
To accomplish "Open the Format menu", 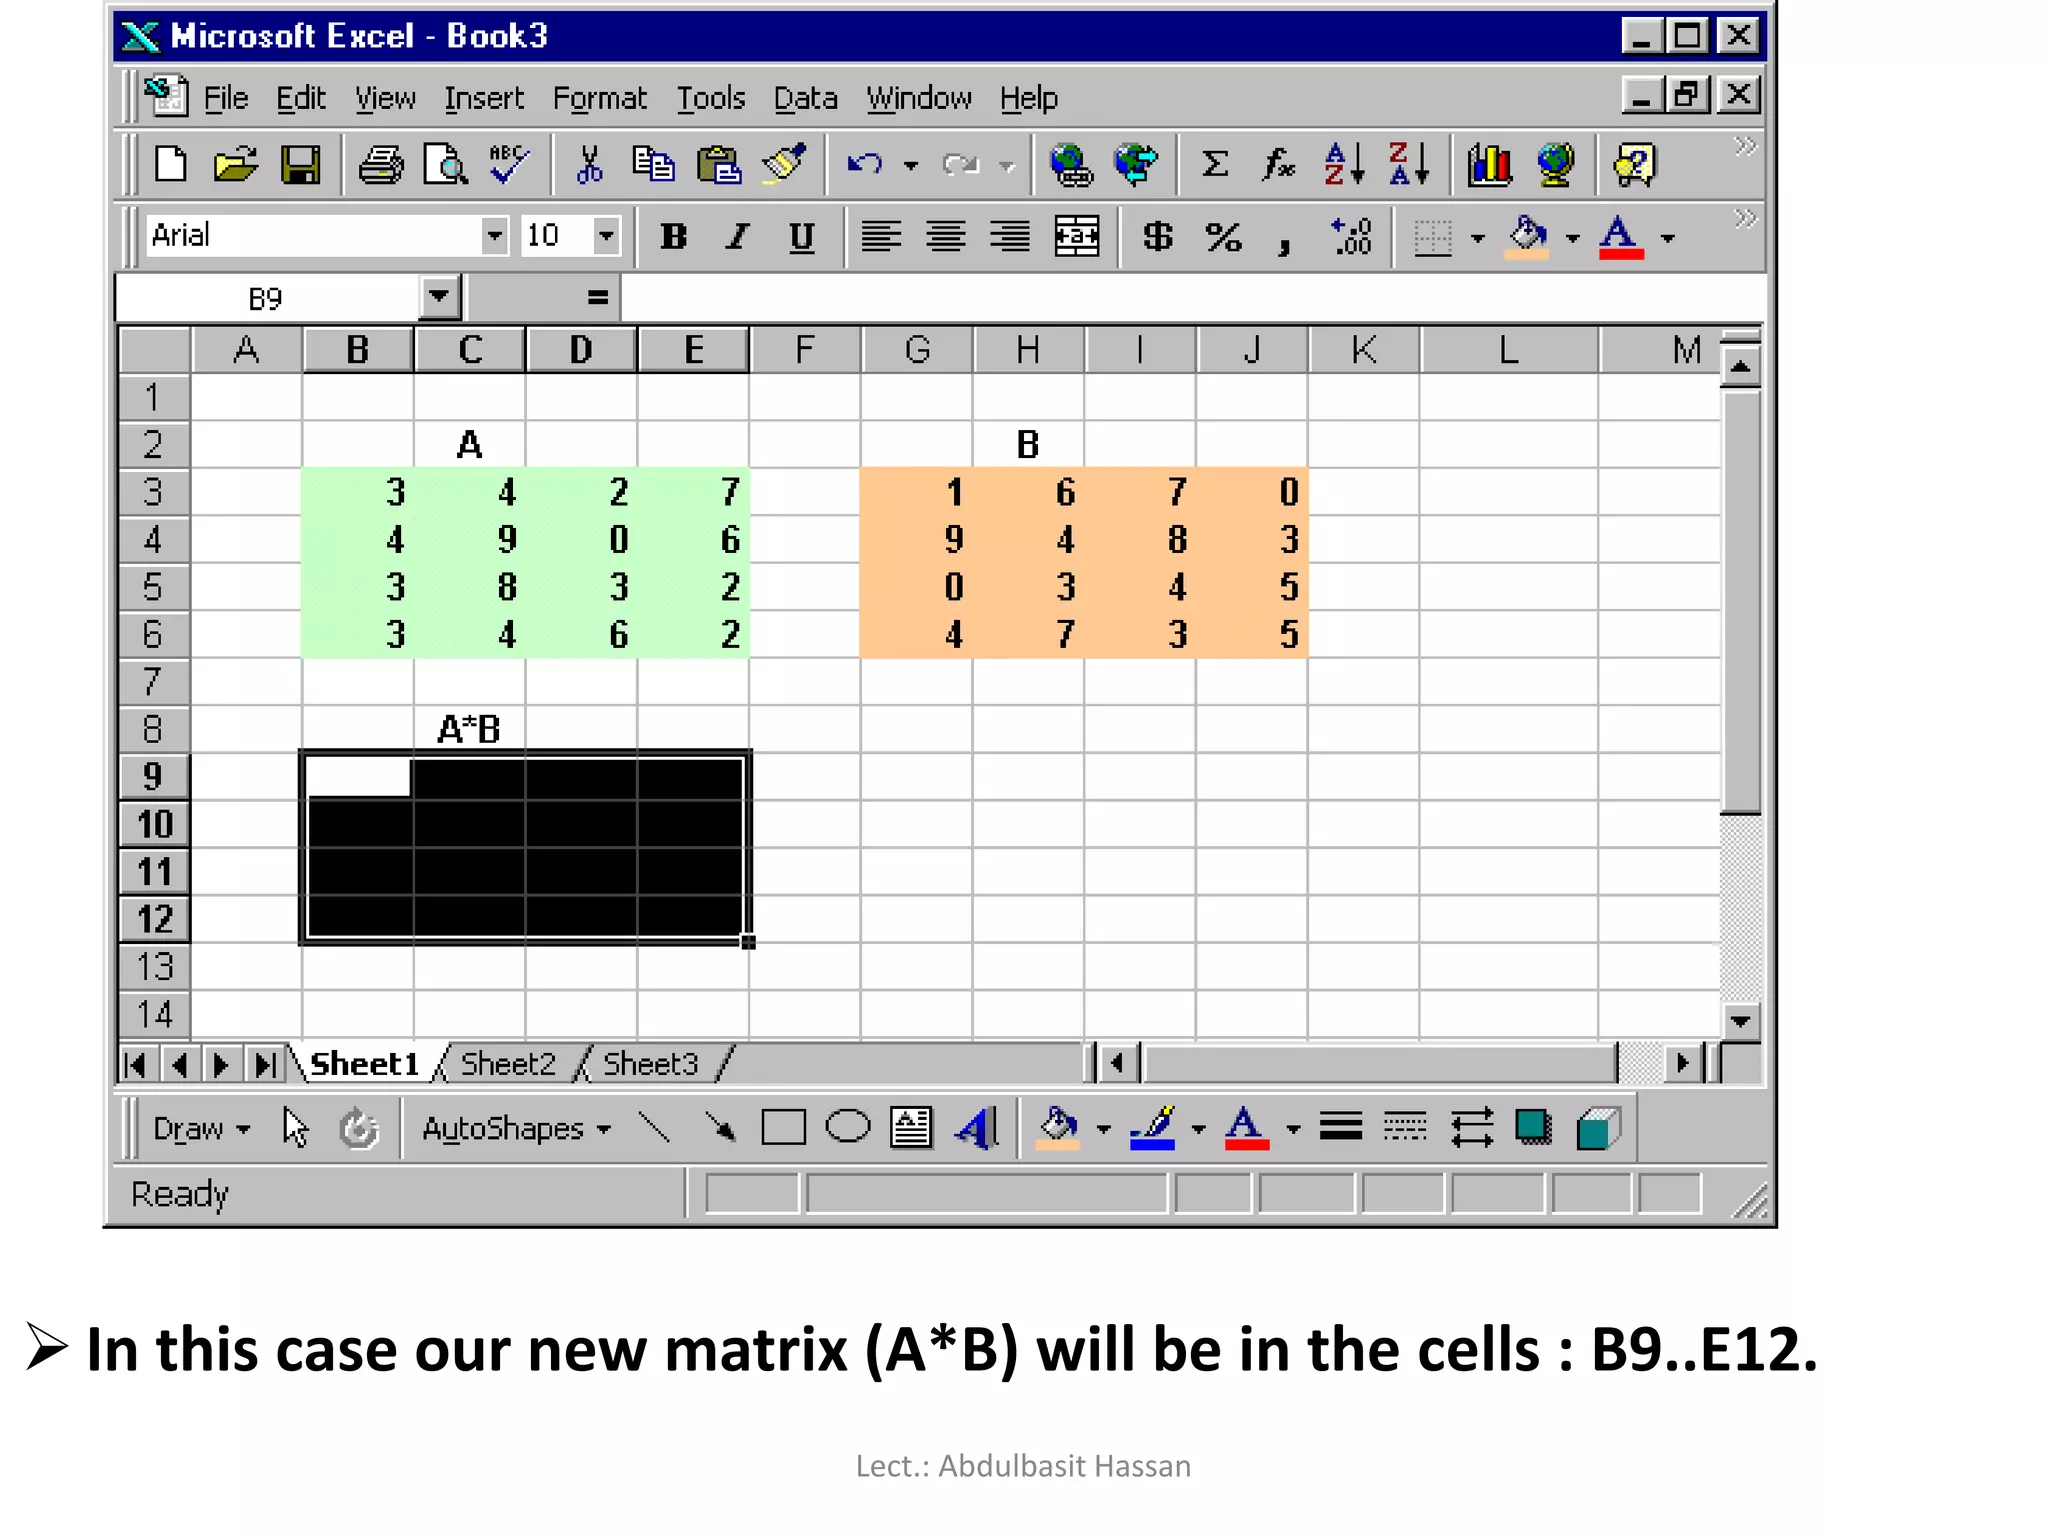I will pos(599,98).
